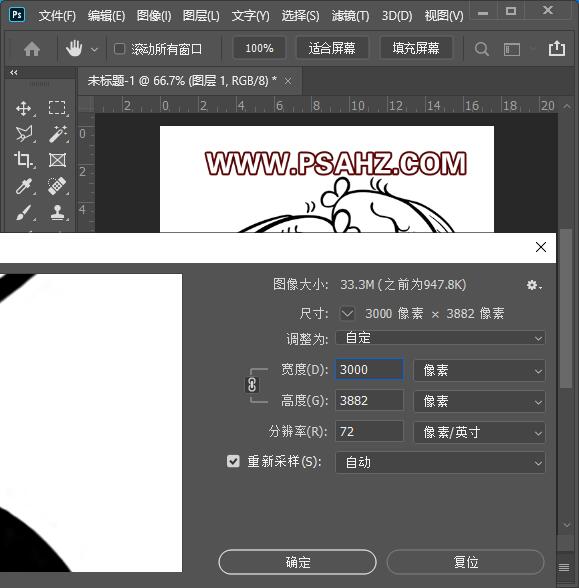The height and width of the screenshot is (588, 579).
Task: Select the Frame tool
Action: click(x=57, y=160)
